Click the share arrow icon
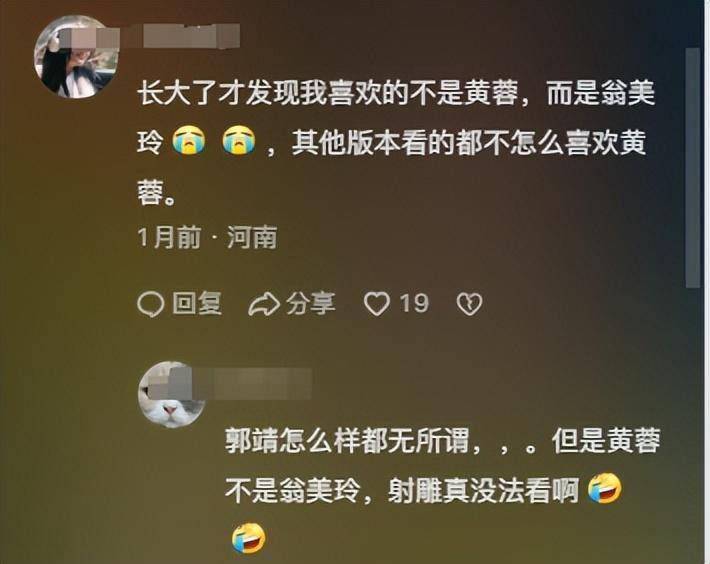The image size is (710, 564). coord(264,304)
